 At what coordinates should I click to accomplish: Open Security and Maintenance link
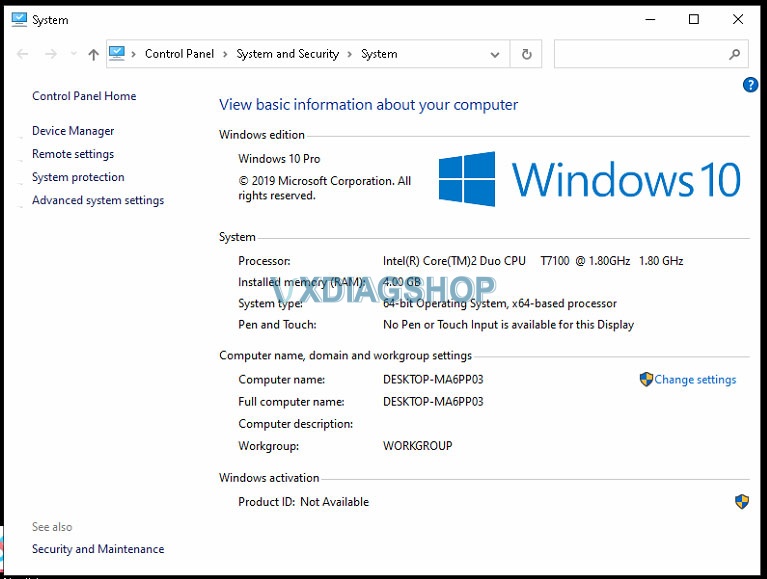coord(98,549)
